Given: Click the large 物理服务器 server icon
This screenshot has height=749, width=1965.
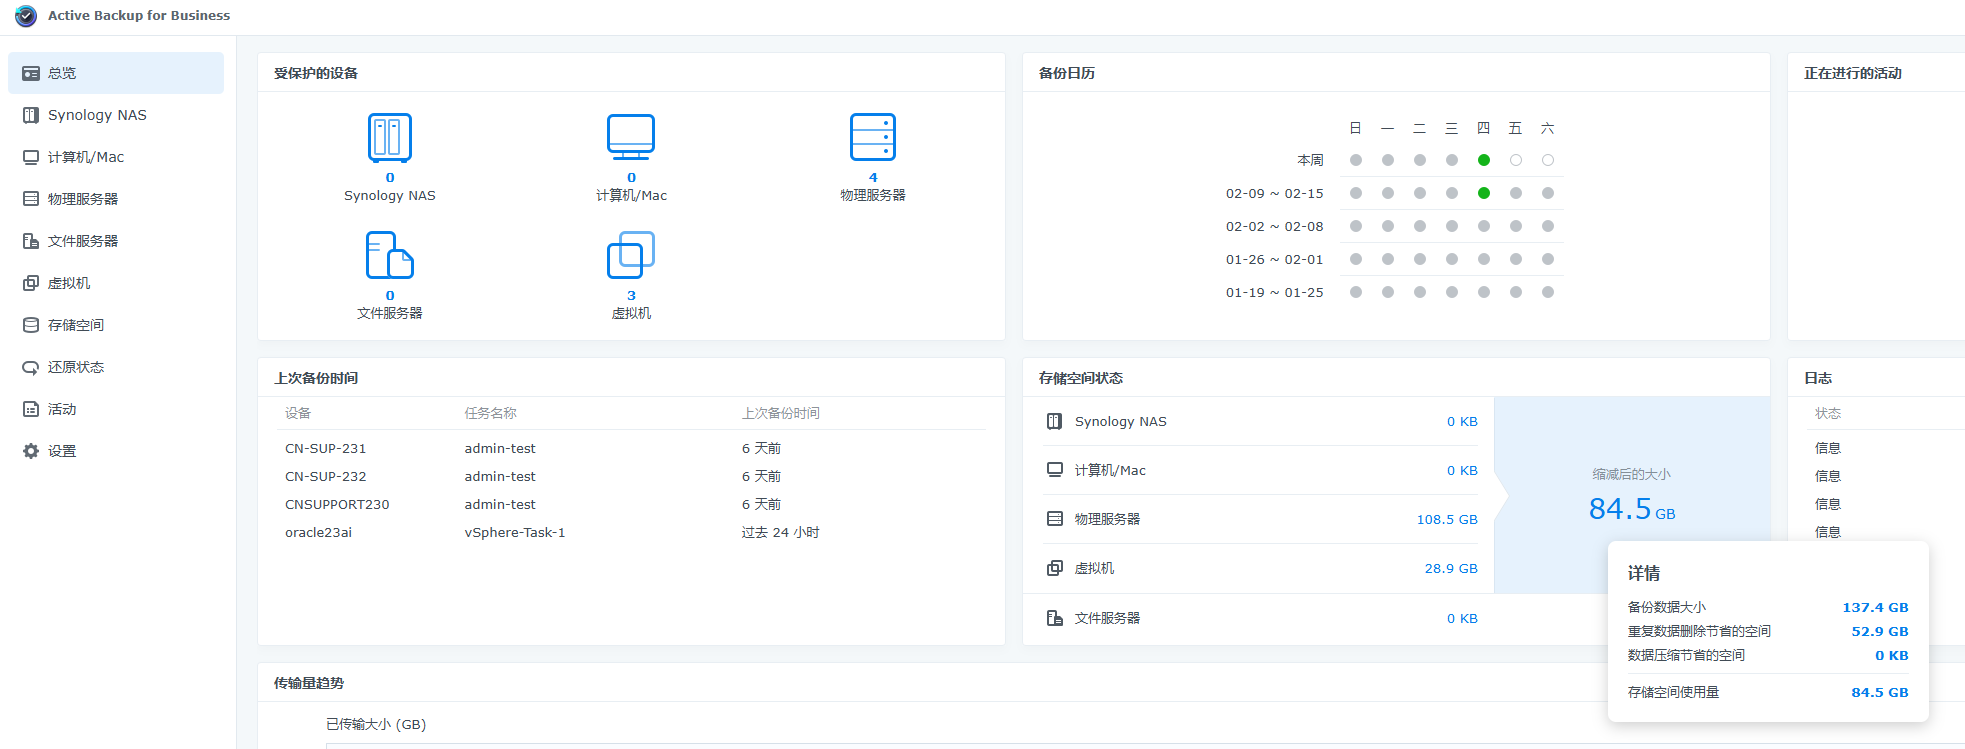Looking at the screenshot, I should pos(873,137).
